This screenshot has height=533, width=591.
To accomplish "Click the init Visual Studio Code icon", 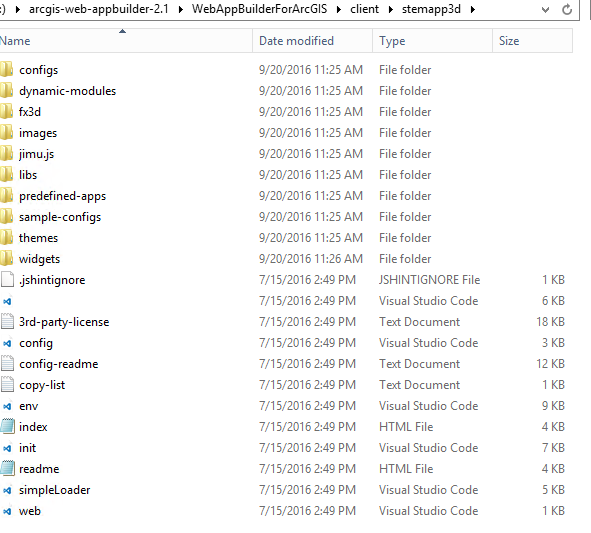I will click(x=7, y=448).
